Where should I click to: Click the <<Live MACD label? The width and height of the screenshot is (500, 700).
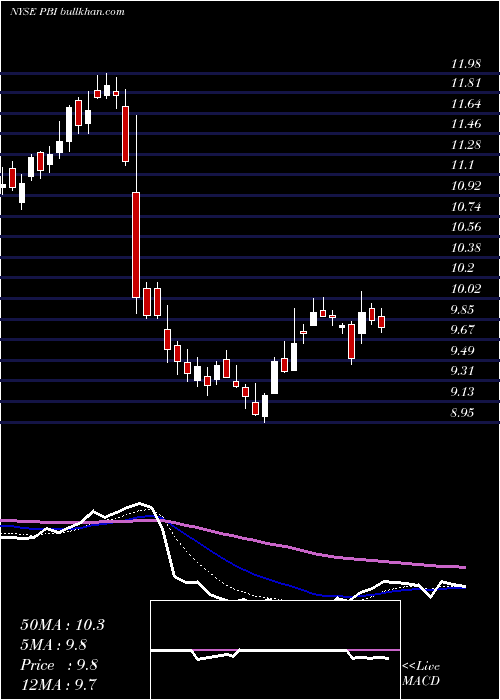[421, 674]
